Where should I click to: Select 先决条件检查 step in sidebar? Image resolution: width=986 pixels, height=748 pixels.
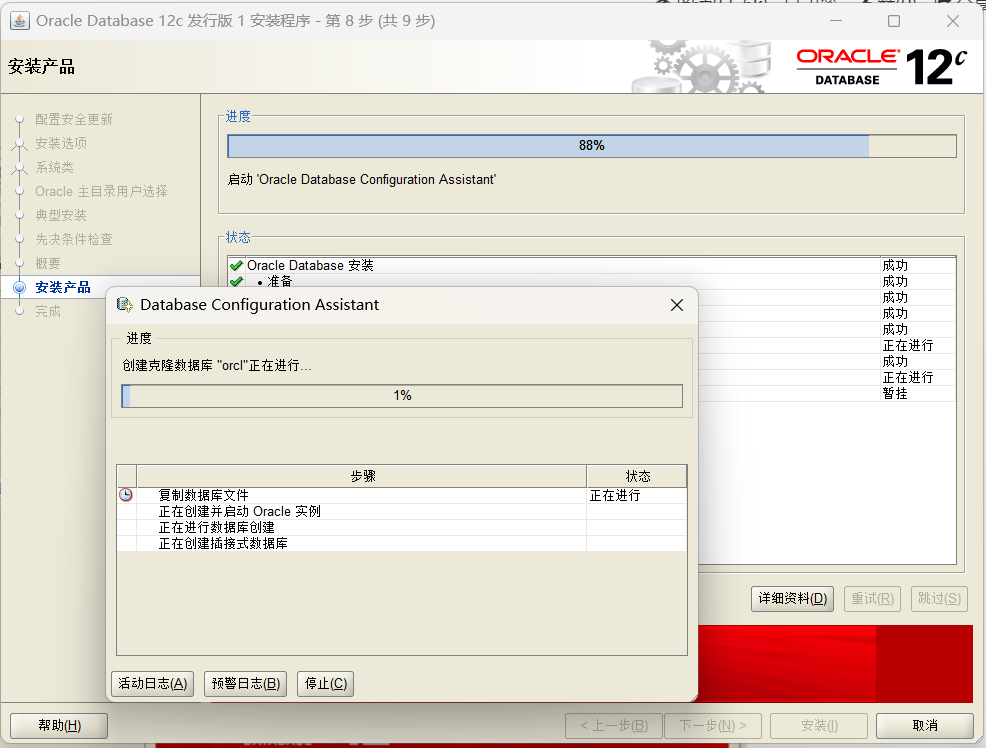74,239
